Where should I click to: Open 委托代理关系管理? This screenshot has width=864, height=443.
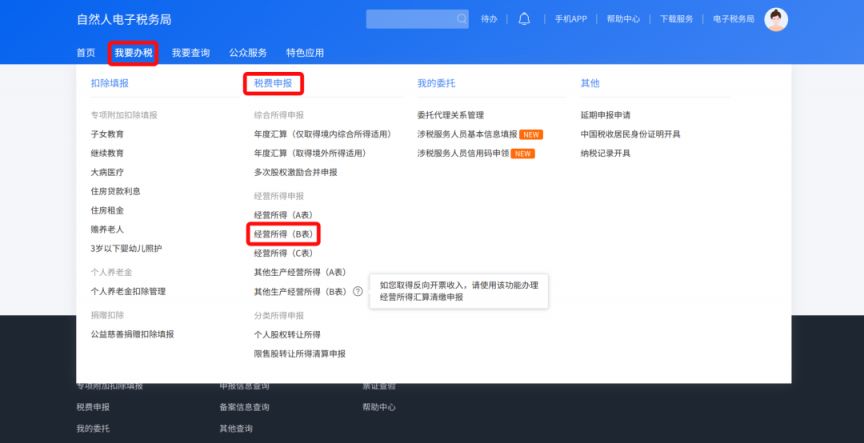451,115
